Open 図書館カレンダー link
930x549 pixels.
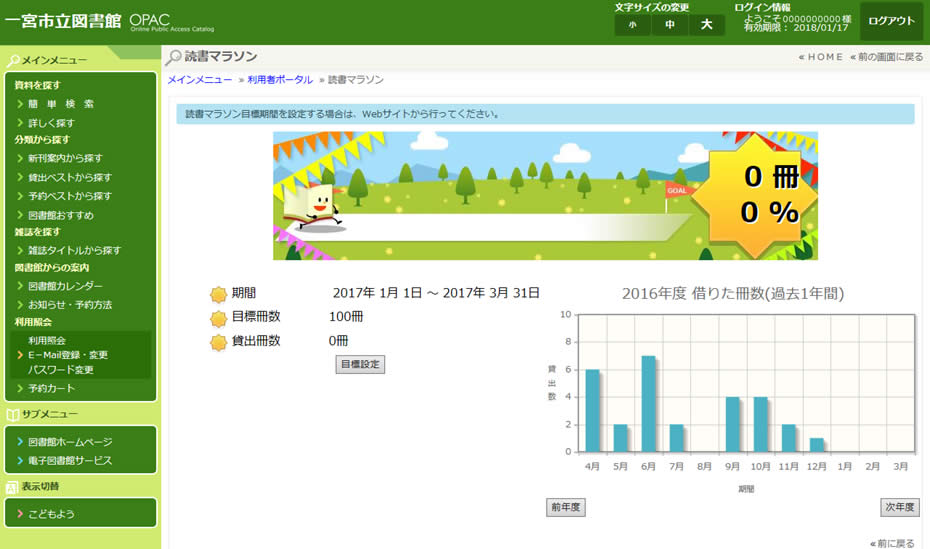tap(65, 286)
